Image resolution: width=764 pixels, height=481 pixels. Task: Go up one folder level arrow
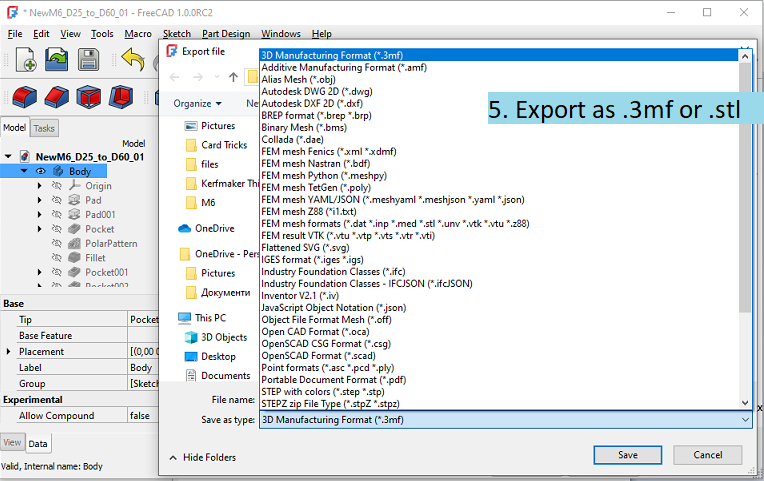coord(233,77)
